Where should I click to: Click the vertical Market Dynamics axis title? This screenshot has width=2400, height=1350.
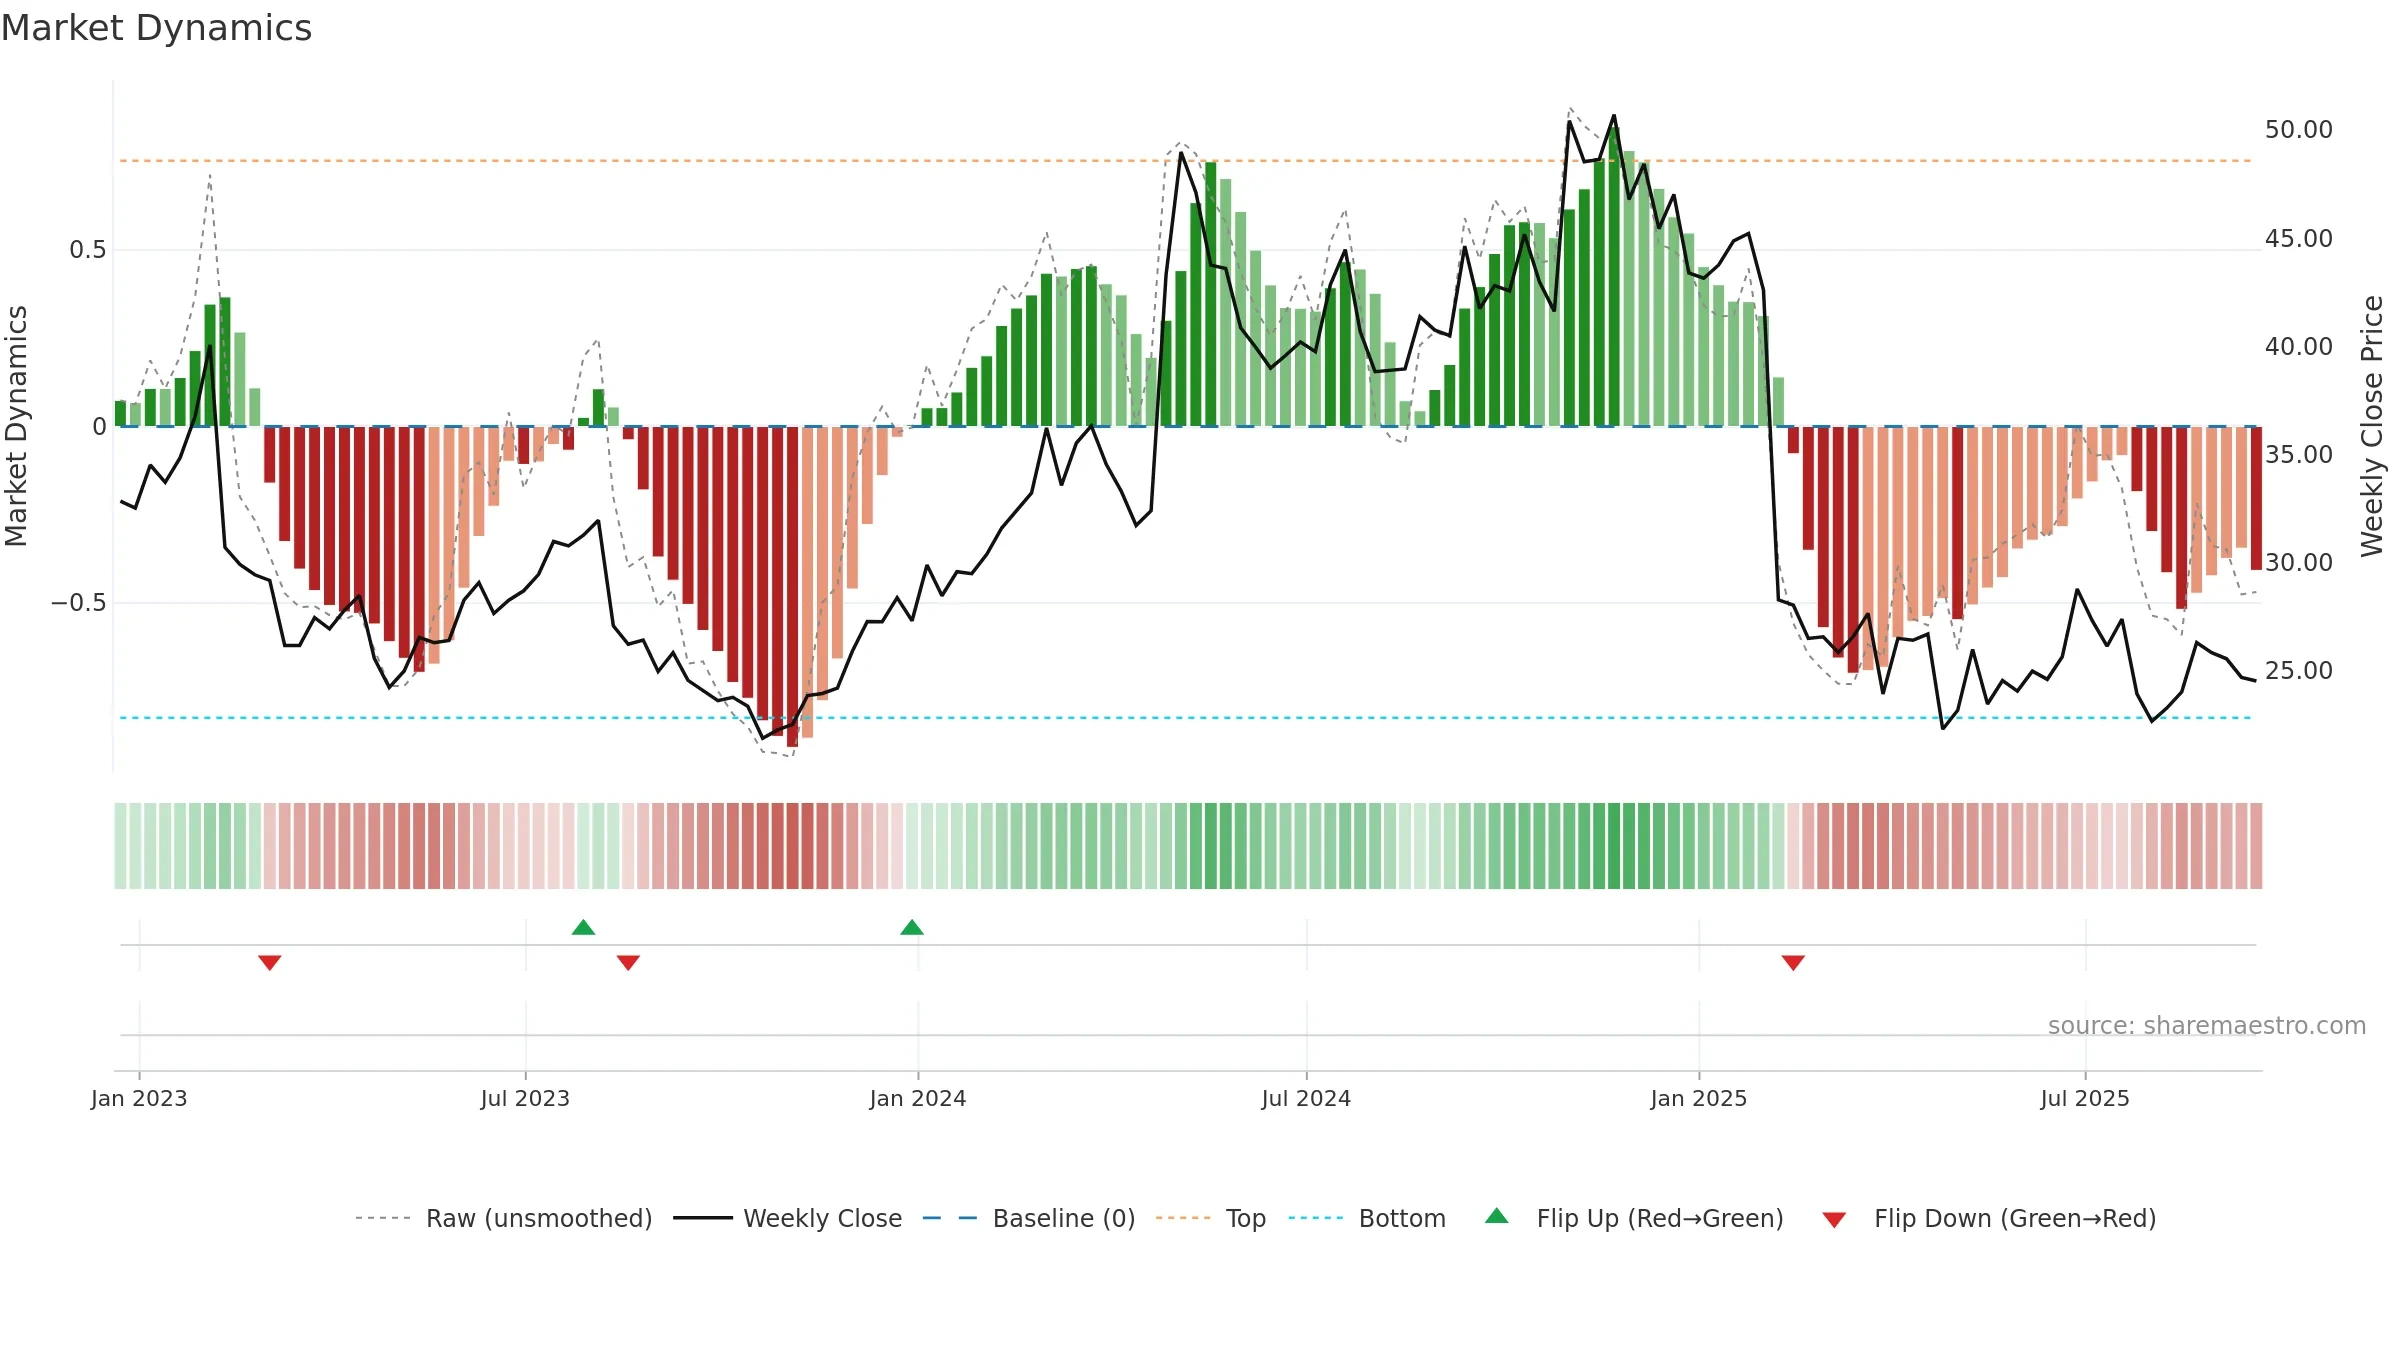(16, 426)
